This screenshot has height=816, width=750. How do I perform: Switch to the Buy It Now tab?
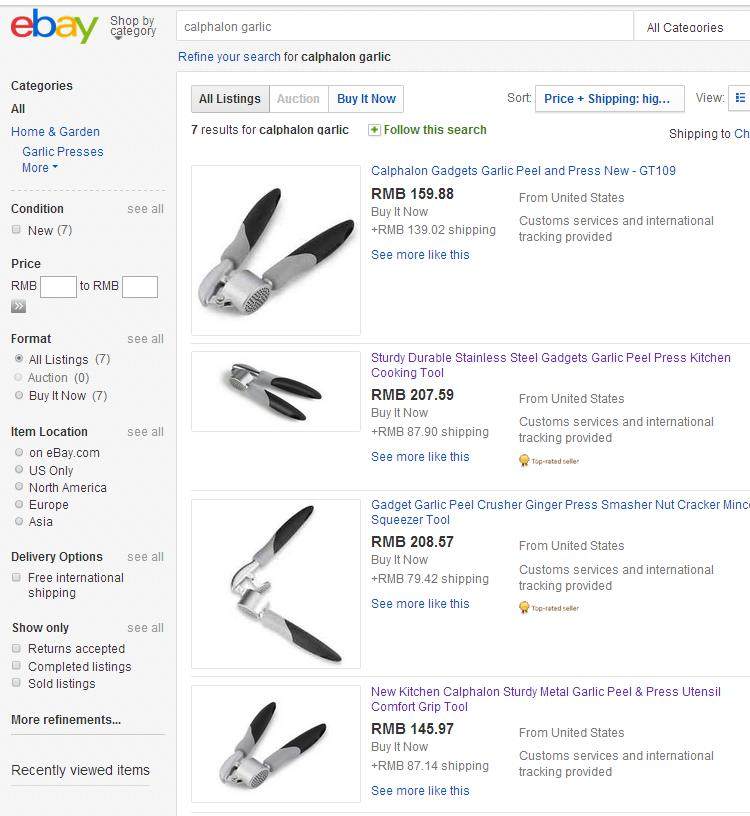[366, 98]
